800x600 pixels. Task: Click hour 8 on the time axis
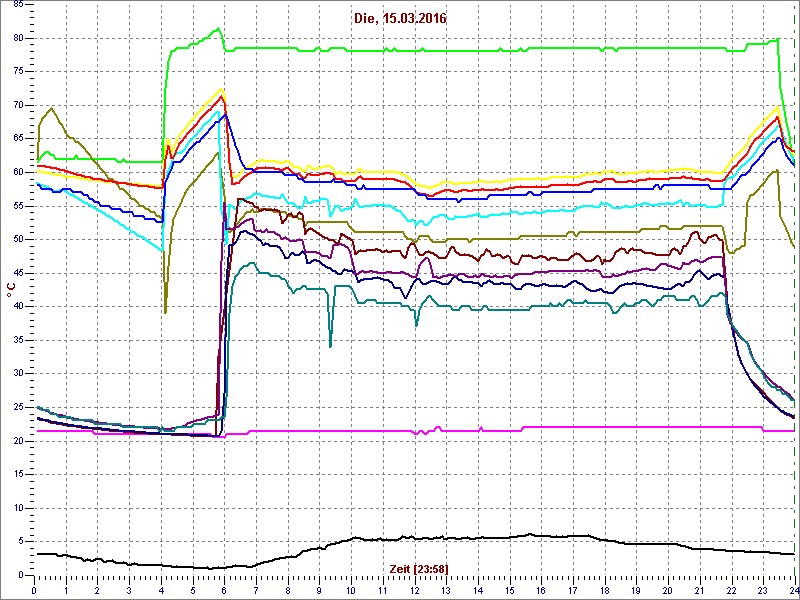288,589
